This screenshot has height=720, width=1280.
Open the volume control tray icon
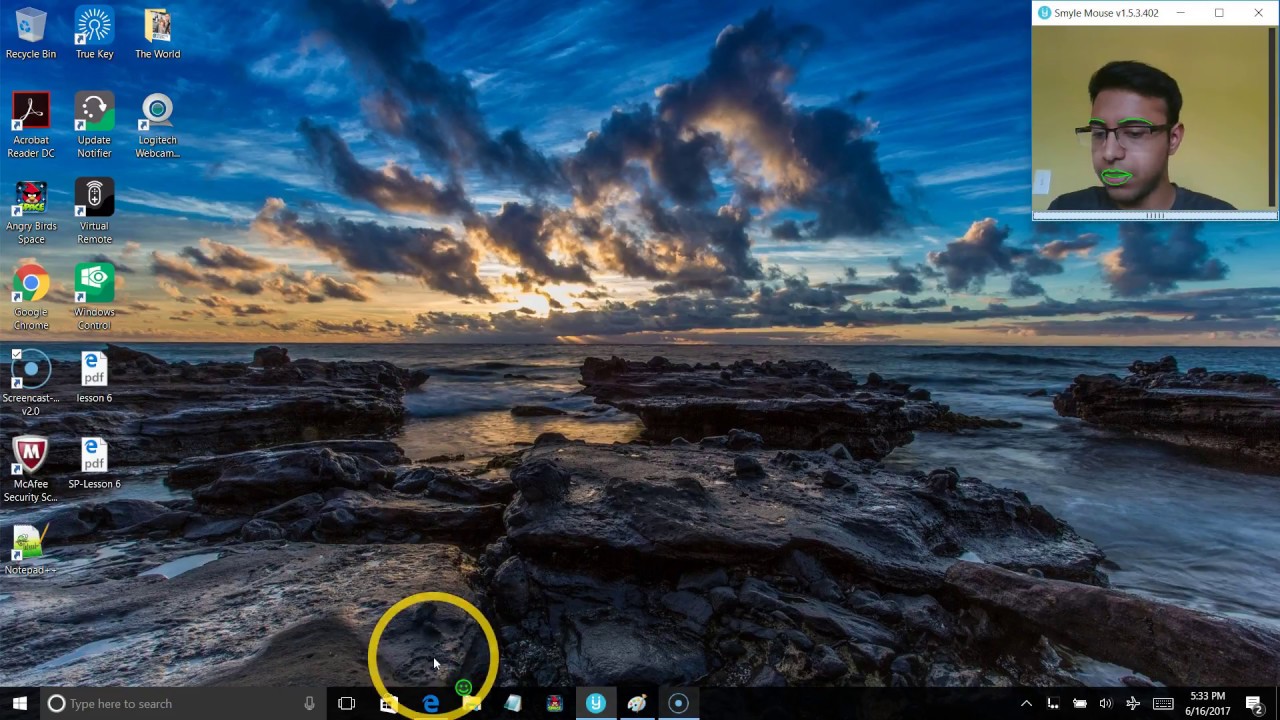coord(1105,703)
